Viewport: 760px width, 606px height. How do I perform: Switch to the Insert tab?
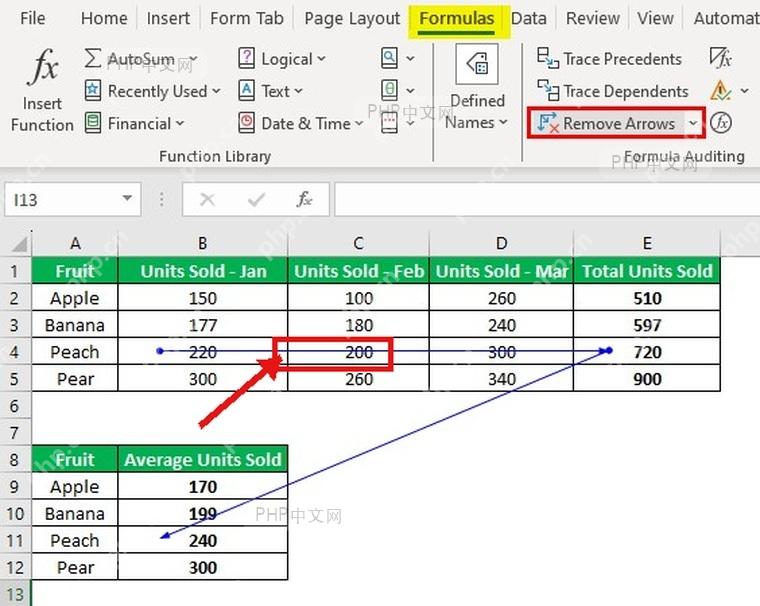pos(168,18)
